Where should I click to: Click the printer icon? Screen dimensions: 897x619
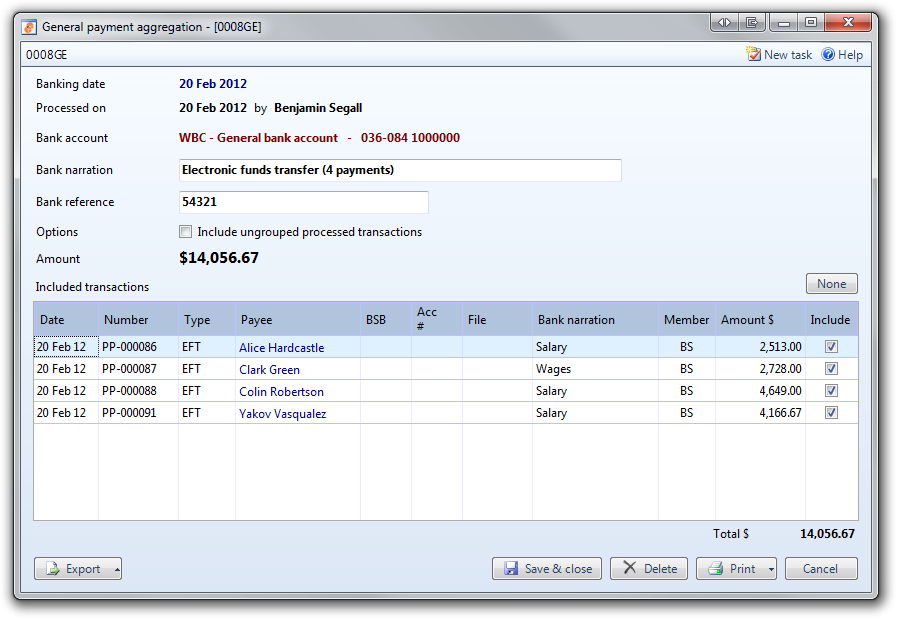(x=716, y=569)
